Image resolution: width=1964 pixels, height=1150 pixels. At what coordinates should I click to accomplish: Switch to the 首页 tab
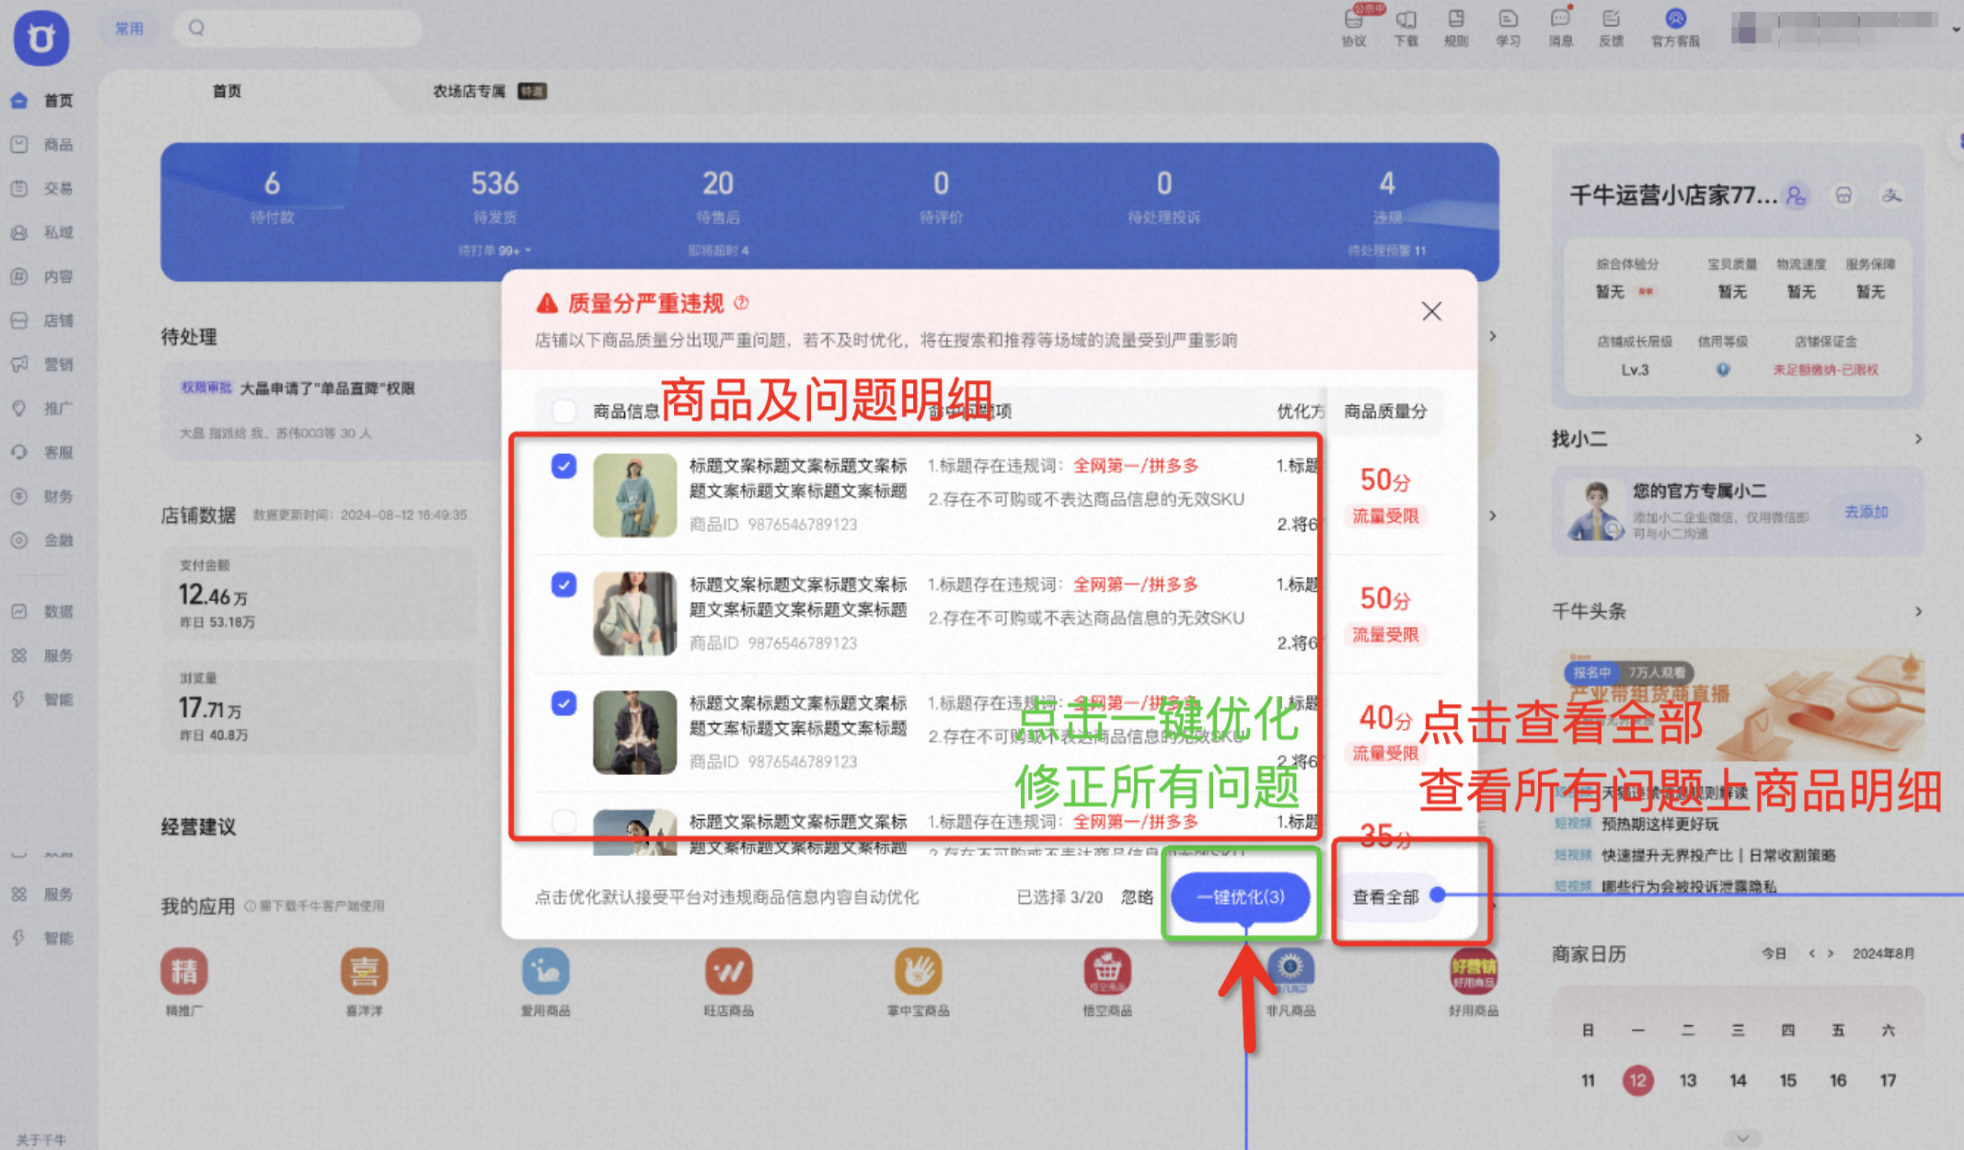click(x=227, y=91)
